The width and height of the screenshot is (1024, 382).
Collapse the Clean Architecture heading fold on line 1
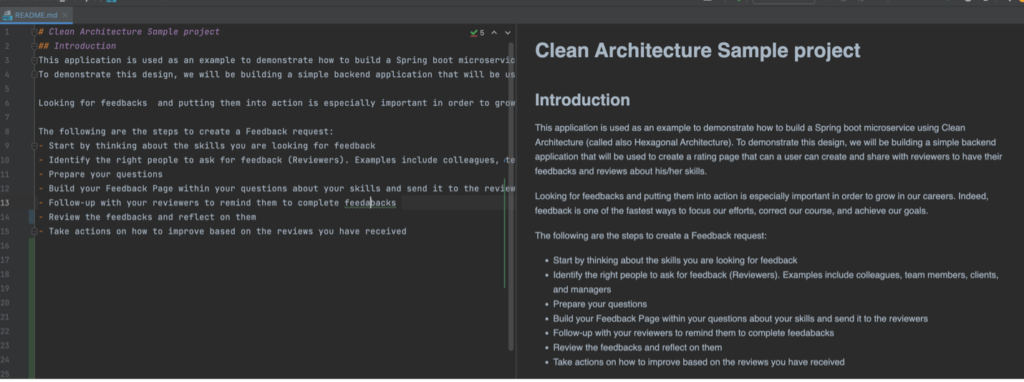click(34, 31)
